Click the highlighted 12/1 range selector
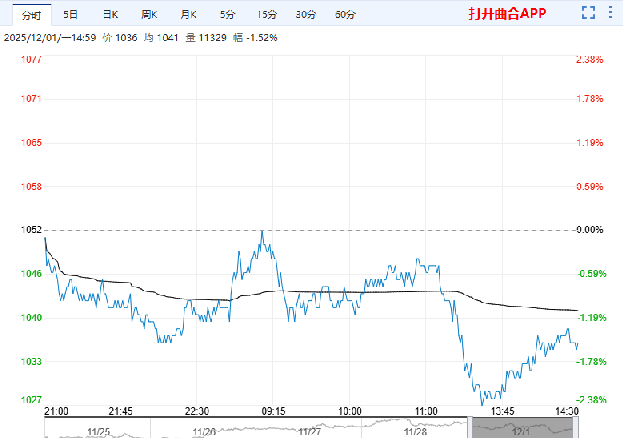The height and width of the screenshot is (438, 623). tap(523, 428)
